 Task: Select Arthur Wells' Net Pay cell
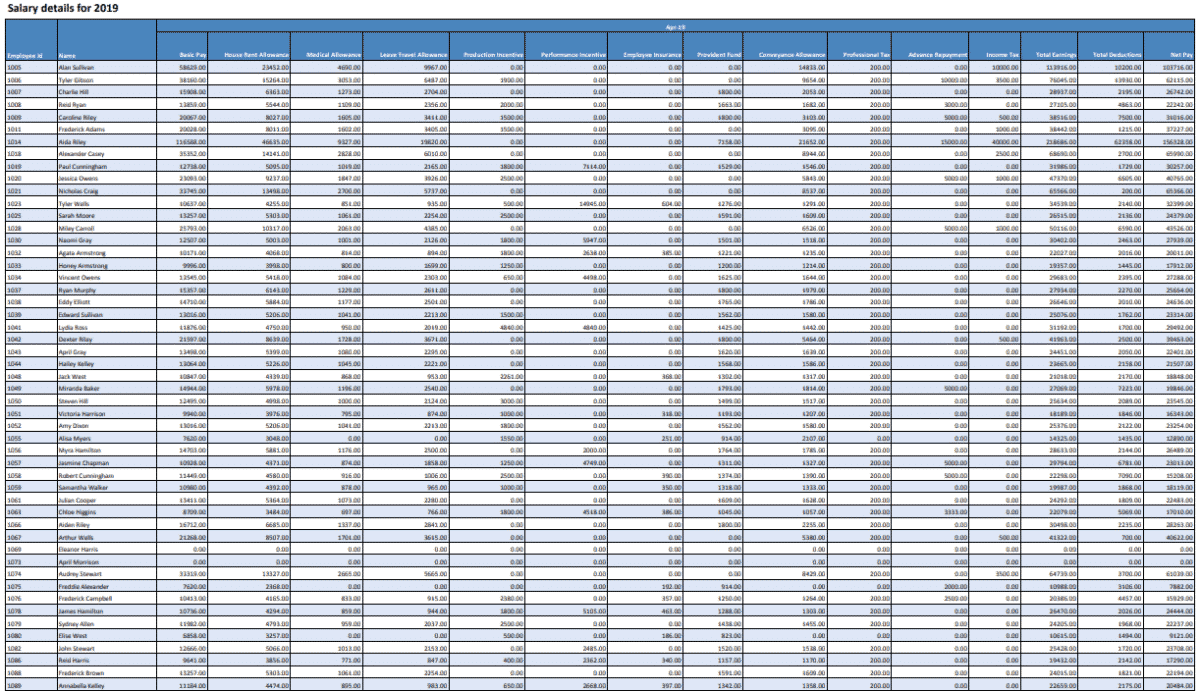click(1172, 537)
